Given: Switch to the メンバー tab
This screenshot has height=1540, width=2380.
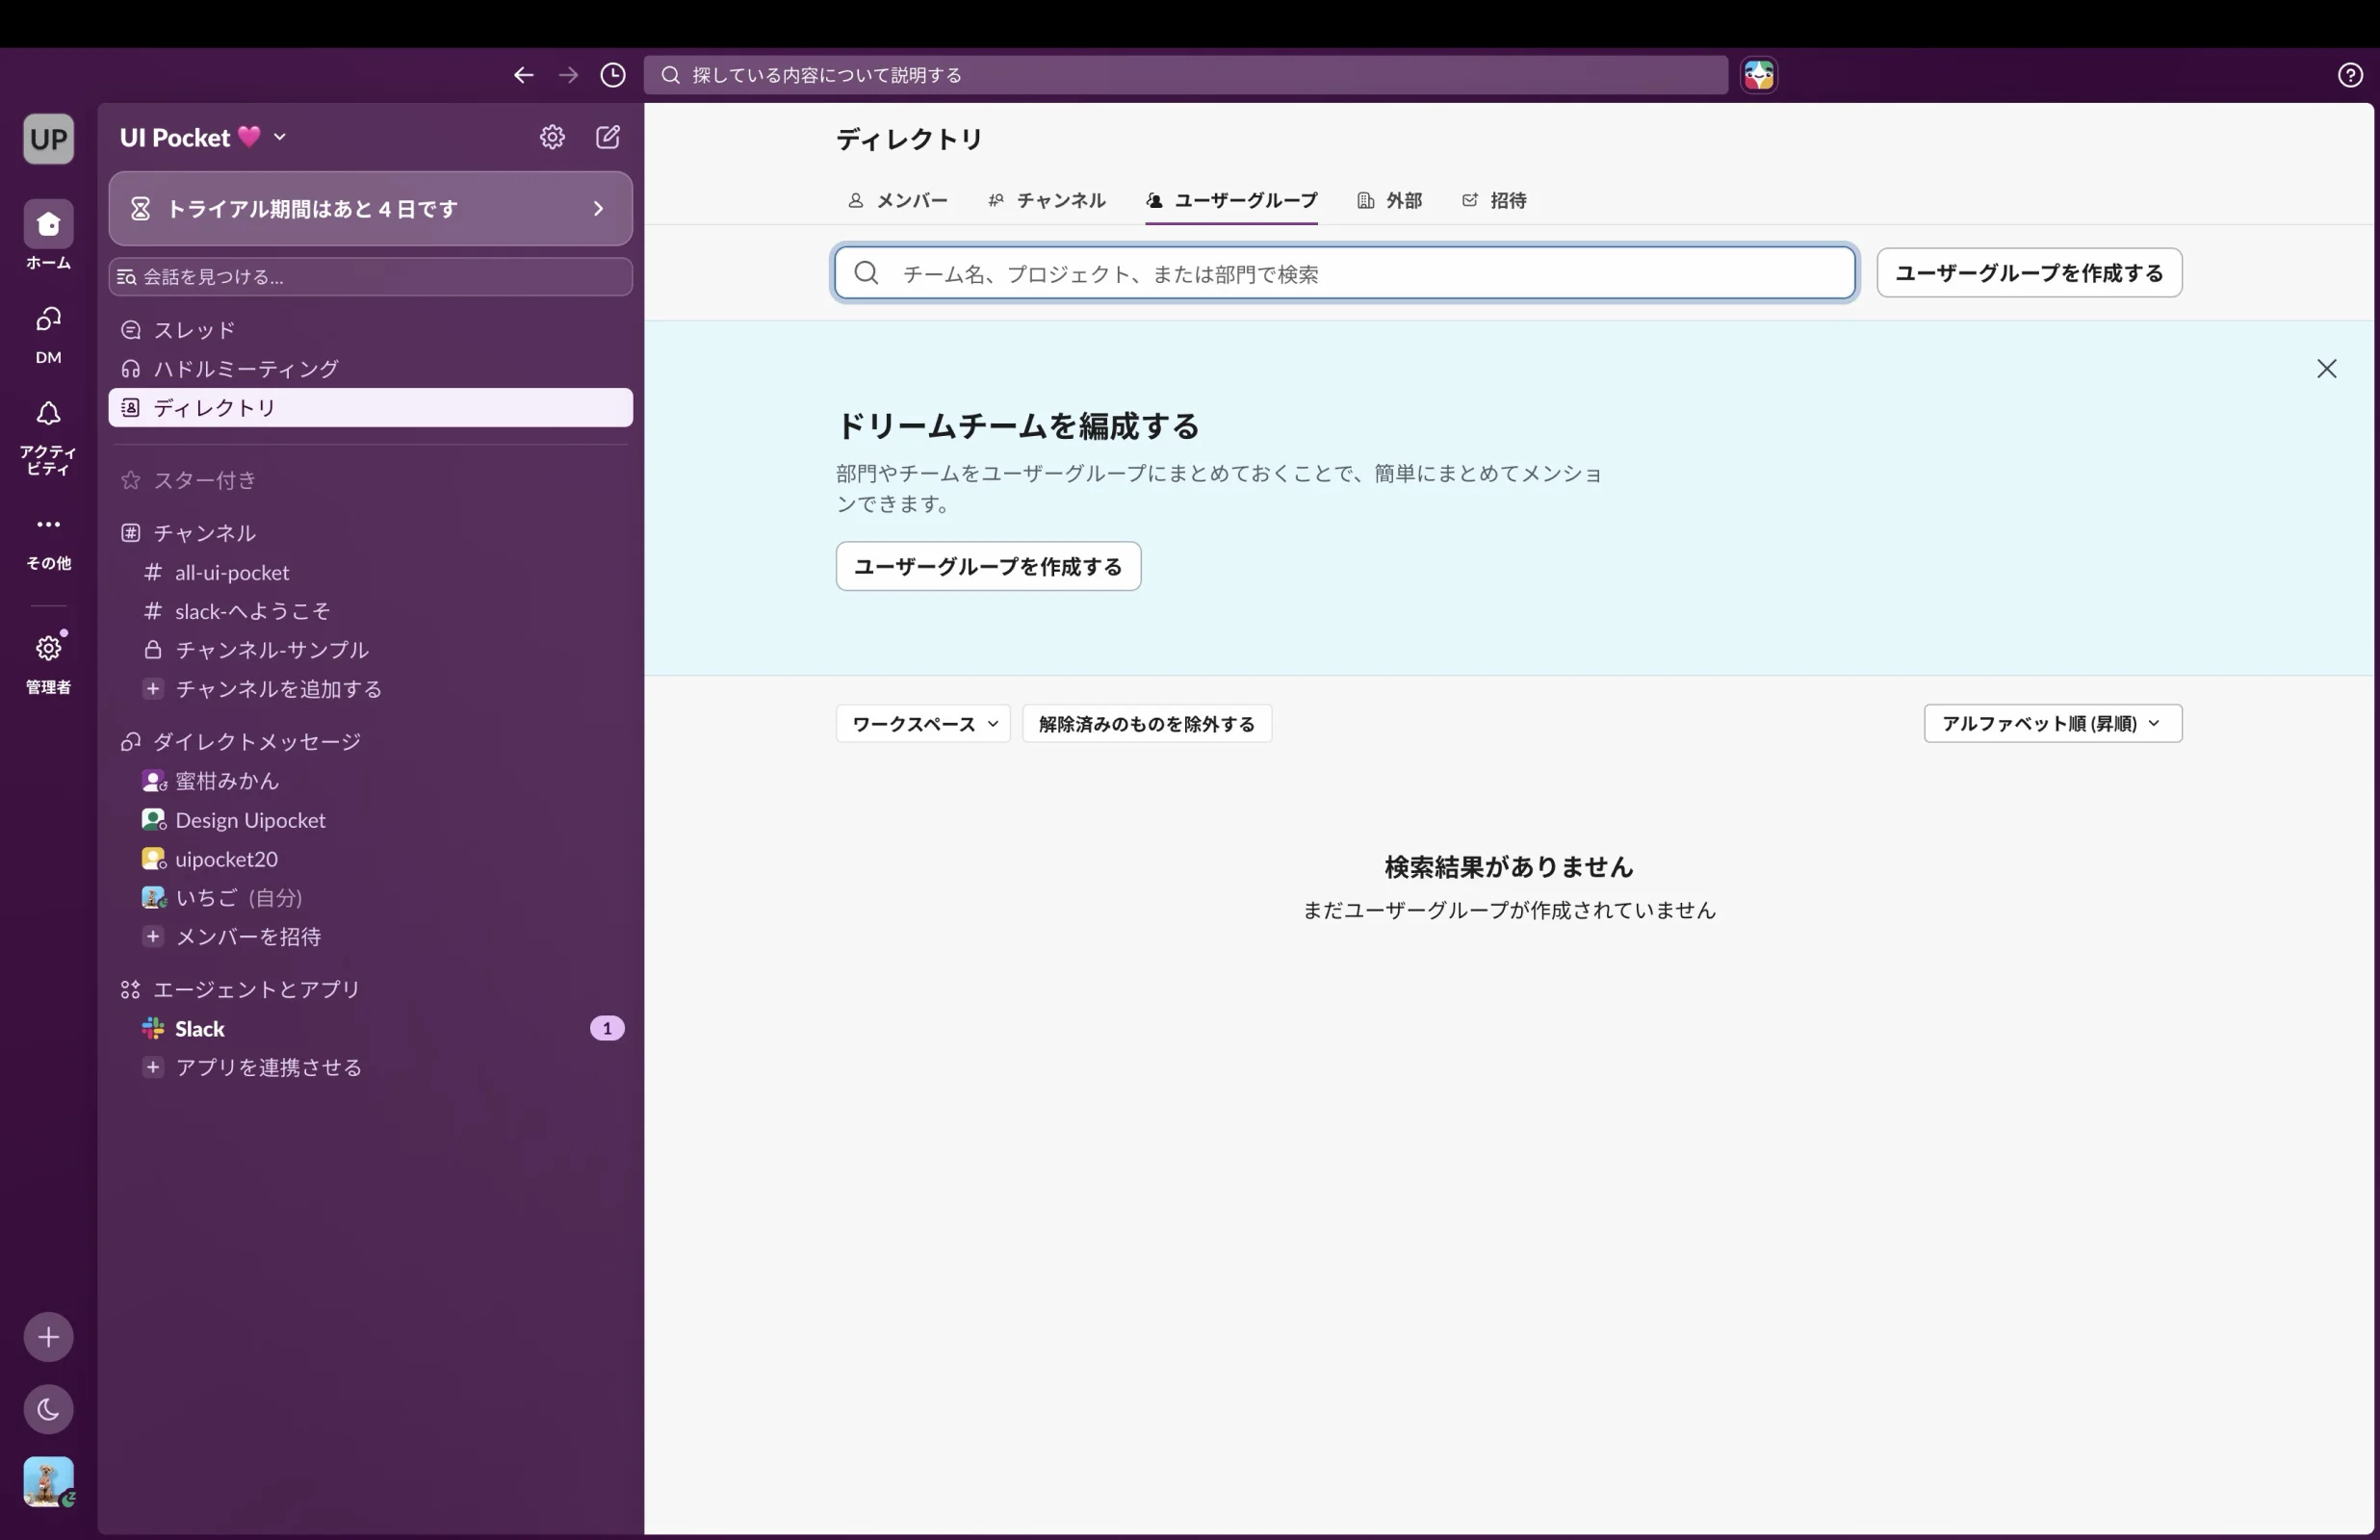Looking at the screenshot, I should 897,200.
